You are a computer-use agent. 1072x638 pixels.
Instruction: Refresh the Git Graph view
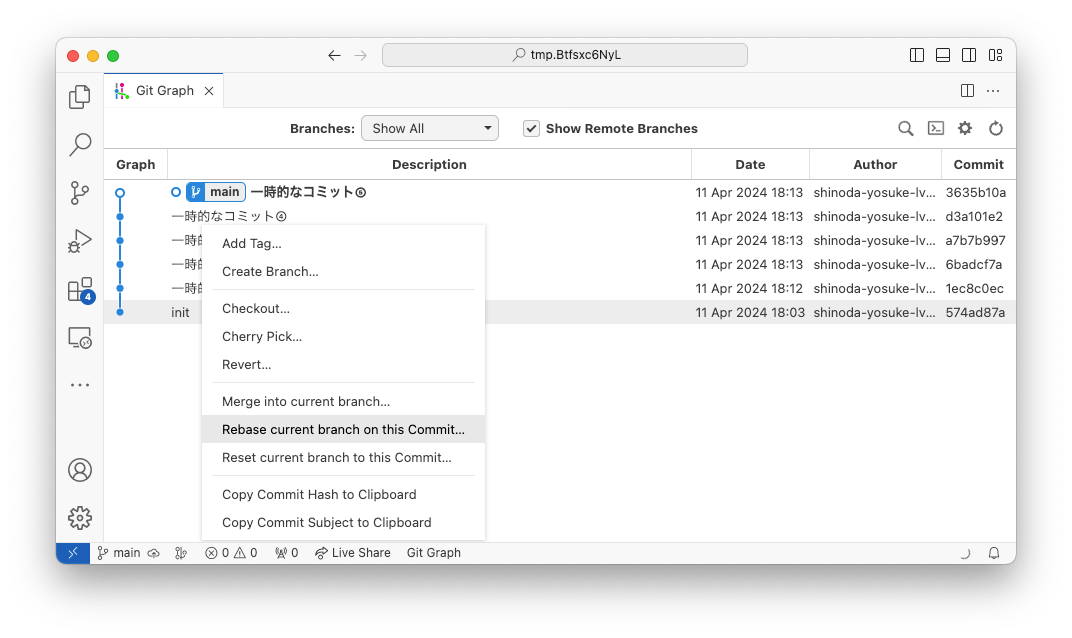[995, 129]
